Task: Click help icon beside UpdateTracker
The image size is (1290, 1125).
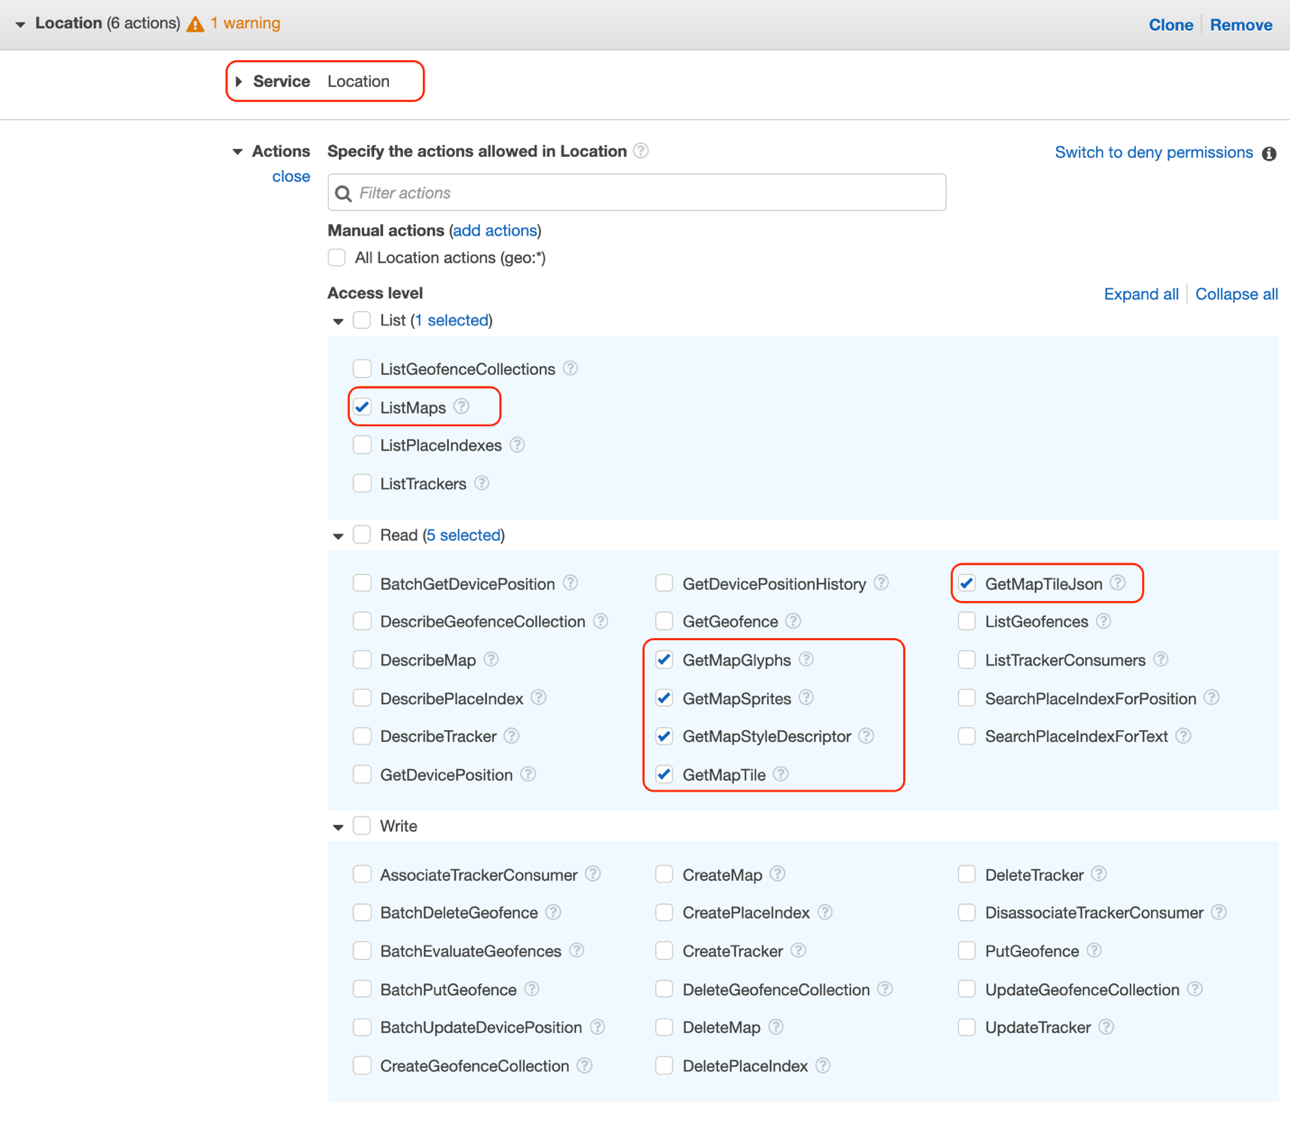Action: (x=1106, y=1027)
